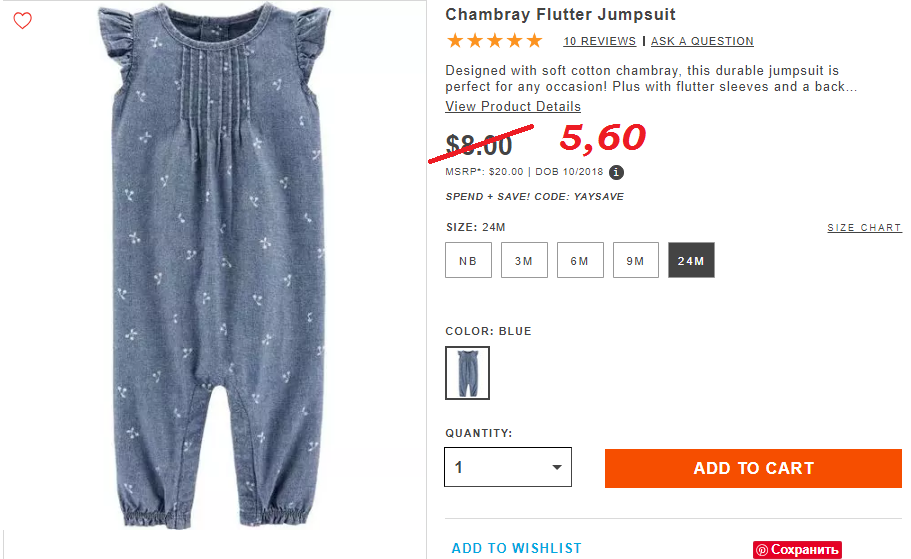
Task: Click Ask a Question link
Action: (702, 41)
